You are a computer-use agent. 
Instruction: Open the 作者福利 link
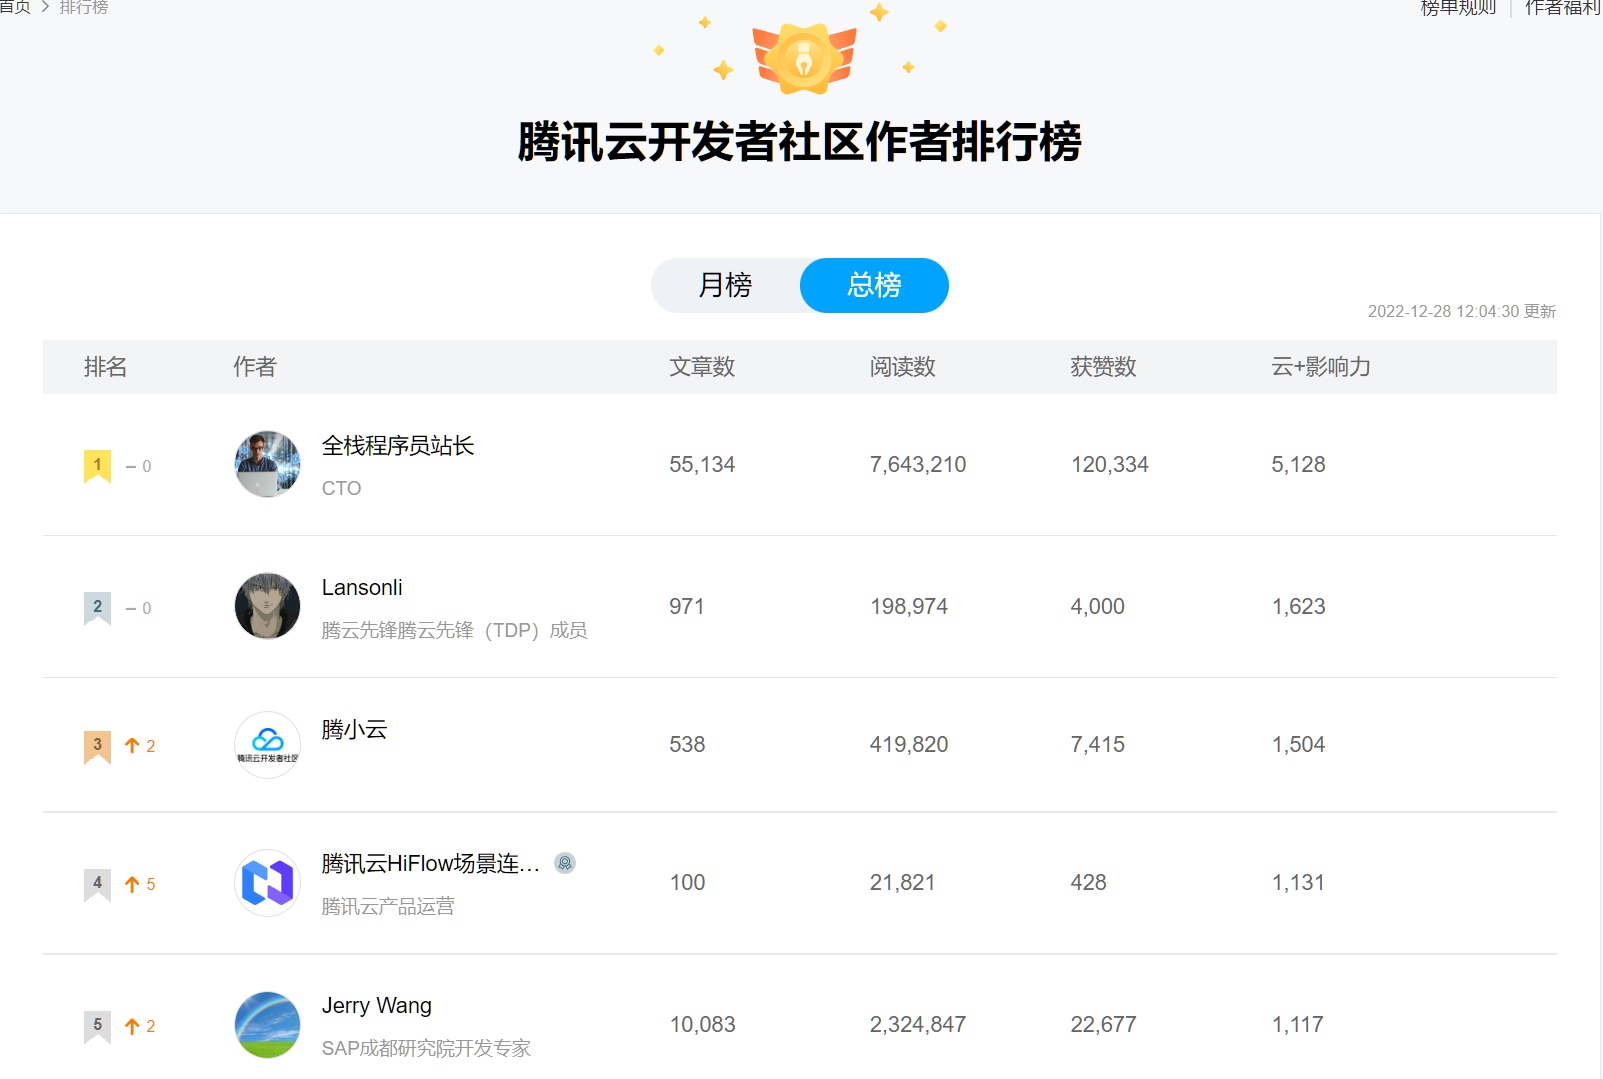[1562, 8]
